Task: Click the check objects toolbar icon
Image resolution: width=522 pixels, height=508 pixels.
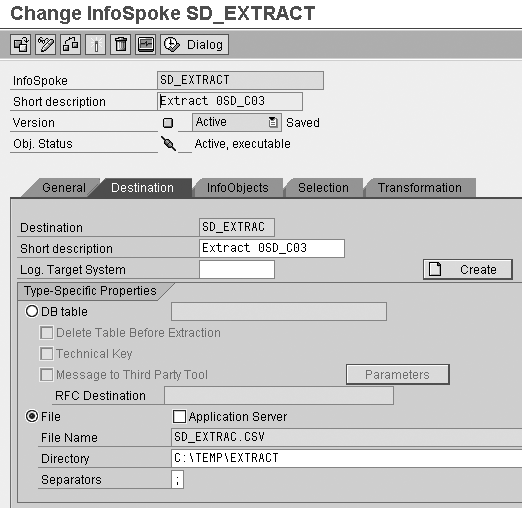Action: point(71,45)
